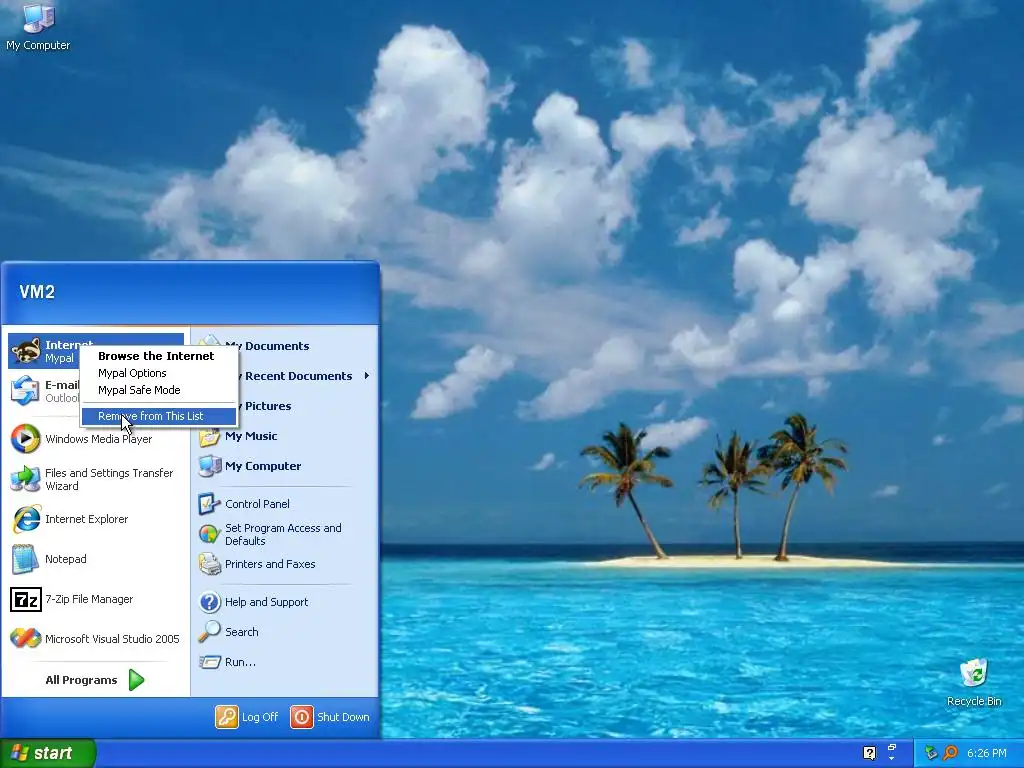Choose Remove from This List
This screenshot has width=1024, height=768.
click(x=158, y=416)
